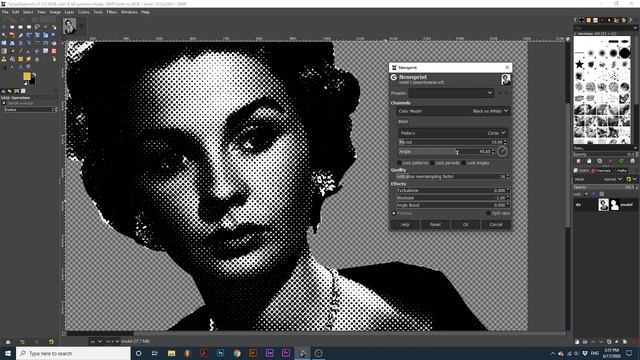Save current settings as named preset
This screenshot has width=640, height=360.
[500, 93]
